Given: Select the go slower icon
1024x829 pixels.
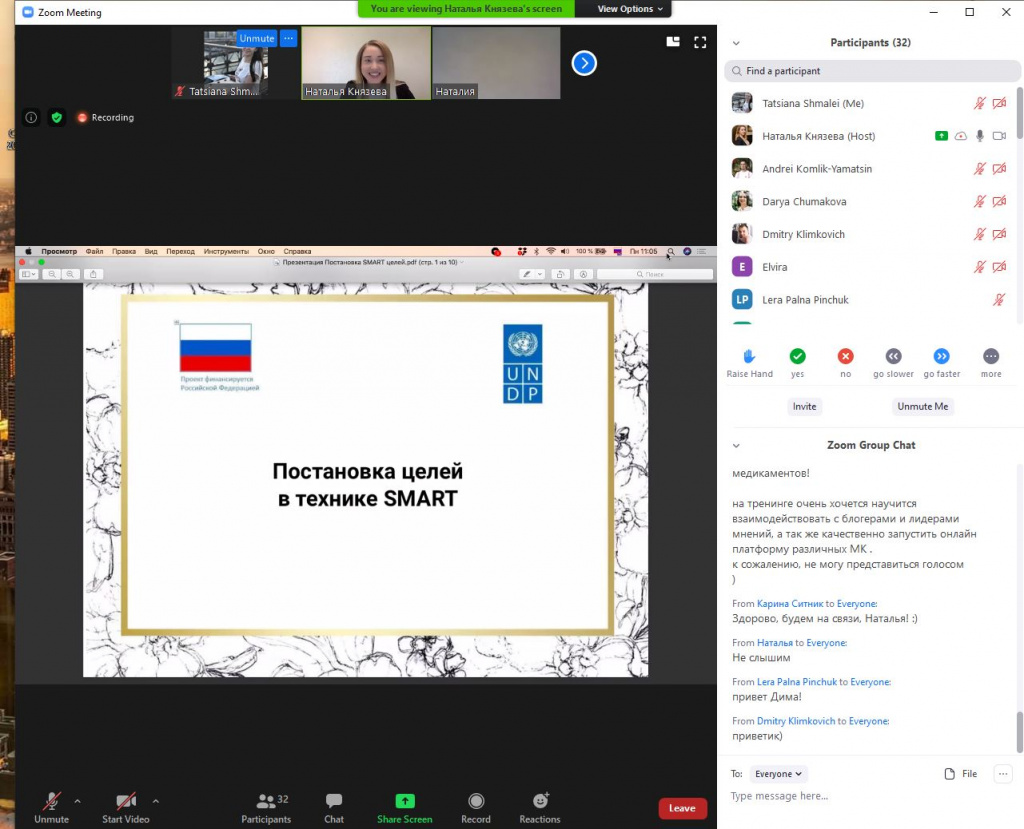Looking at the screenshot, I should [x=893, y=356].
